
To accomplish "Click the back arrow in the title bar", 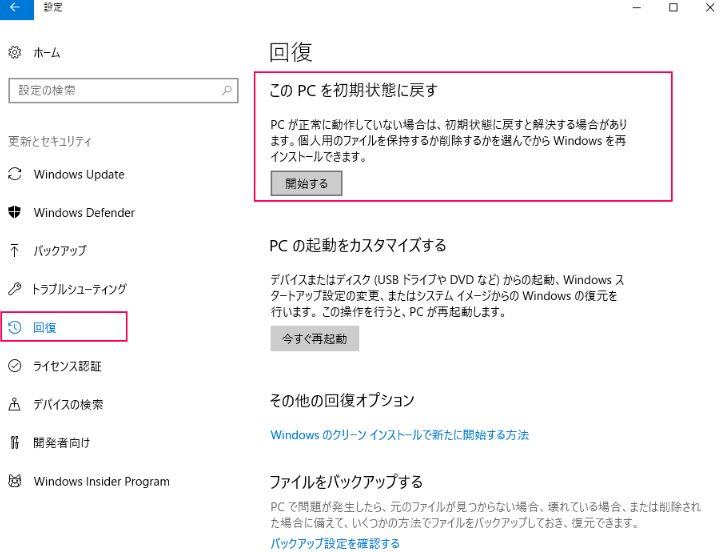I will tap(16, 8).
